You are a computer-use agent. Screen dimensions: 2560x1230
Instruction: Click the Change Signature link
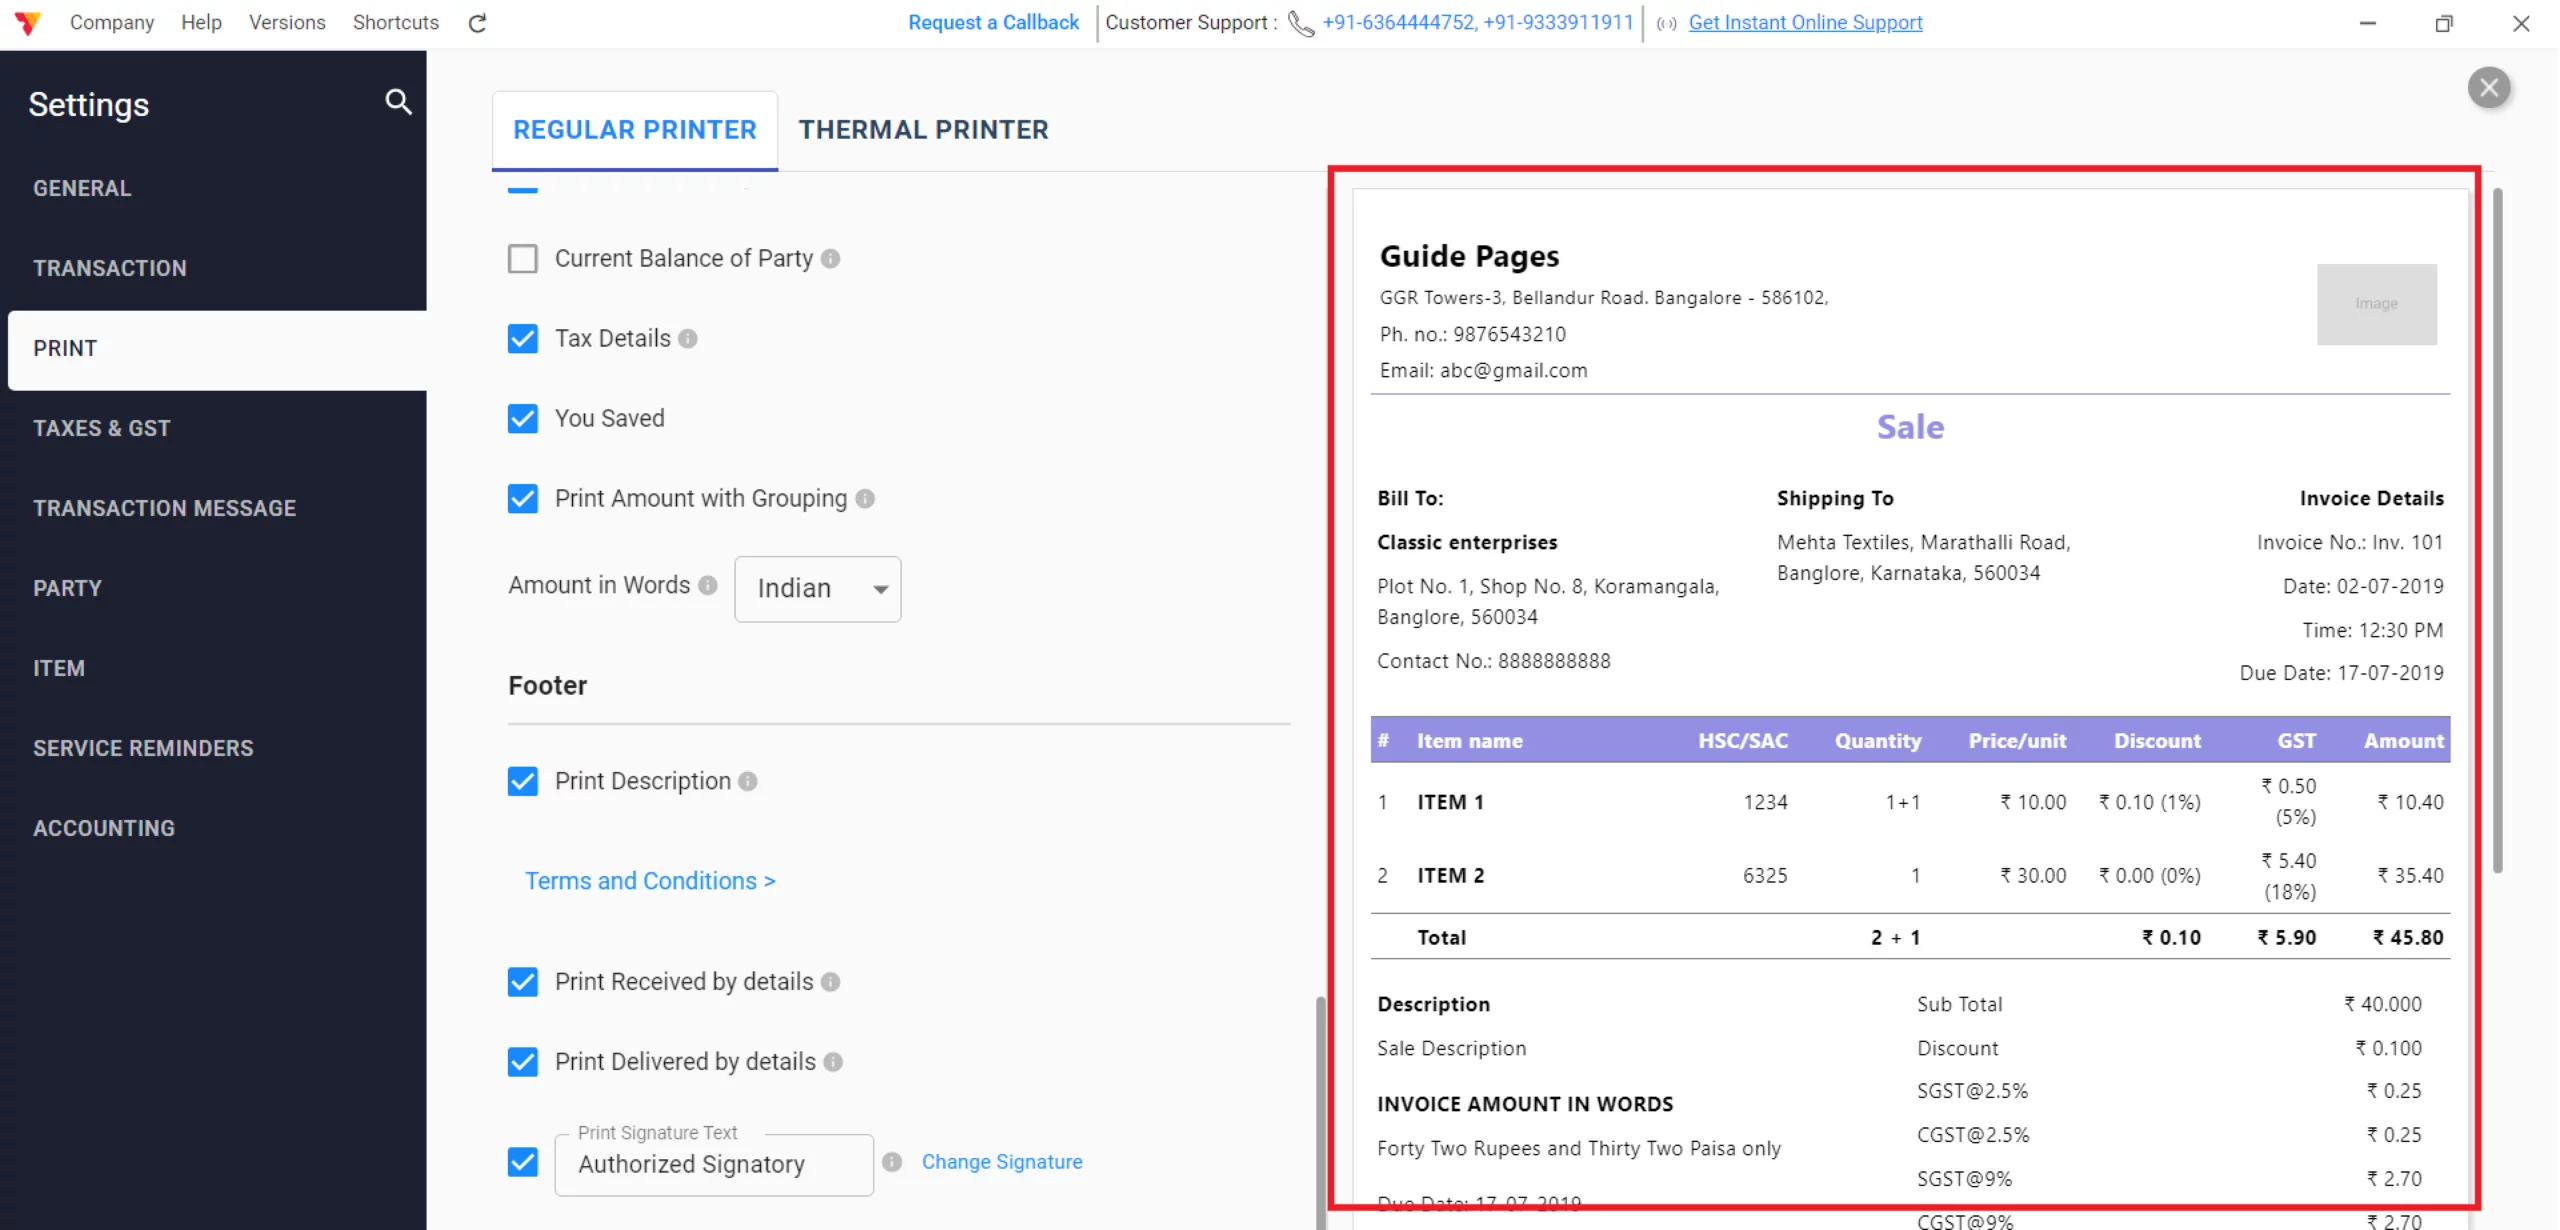point(1001,1162)
